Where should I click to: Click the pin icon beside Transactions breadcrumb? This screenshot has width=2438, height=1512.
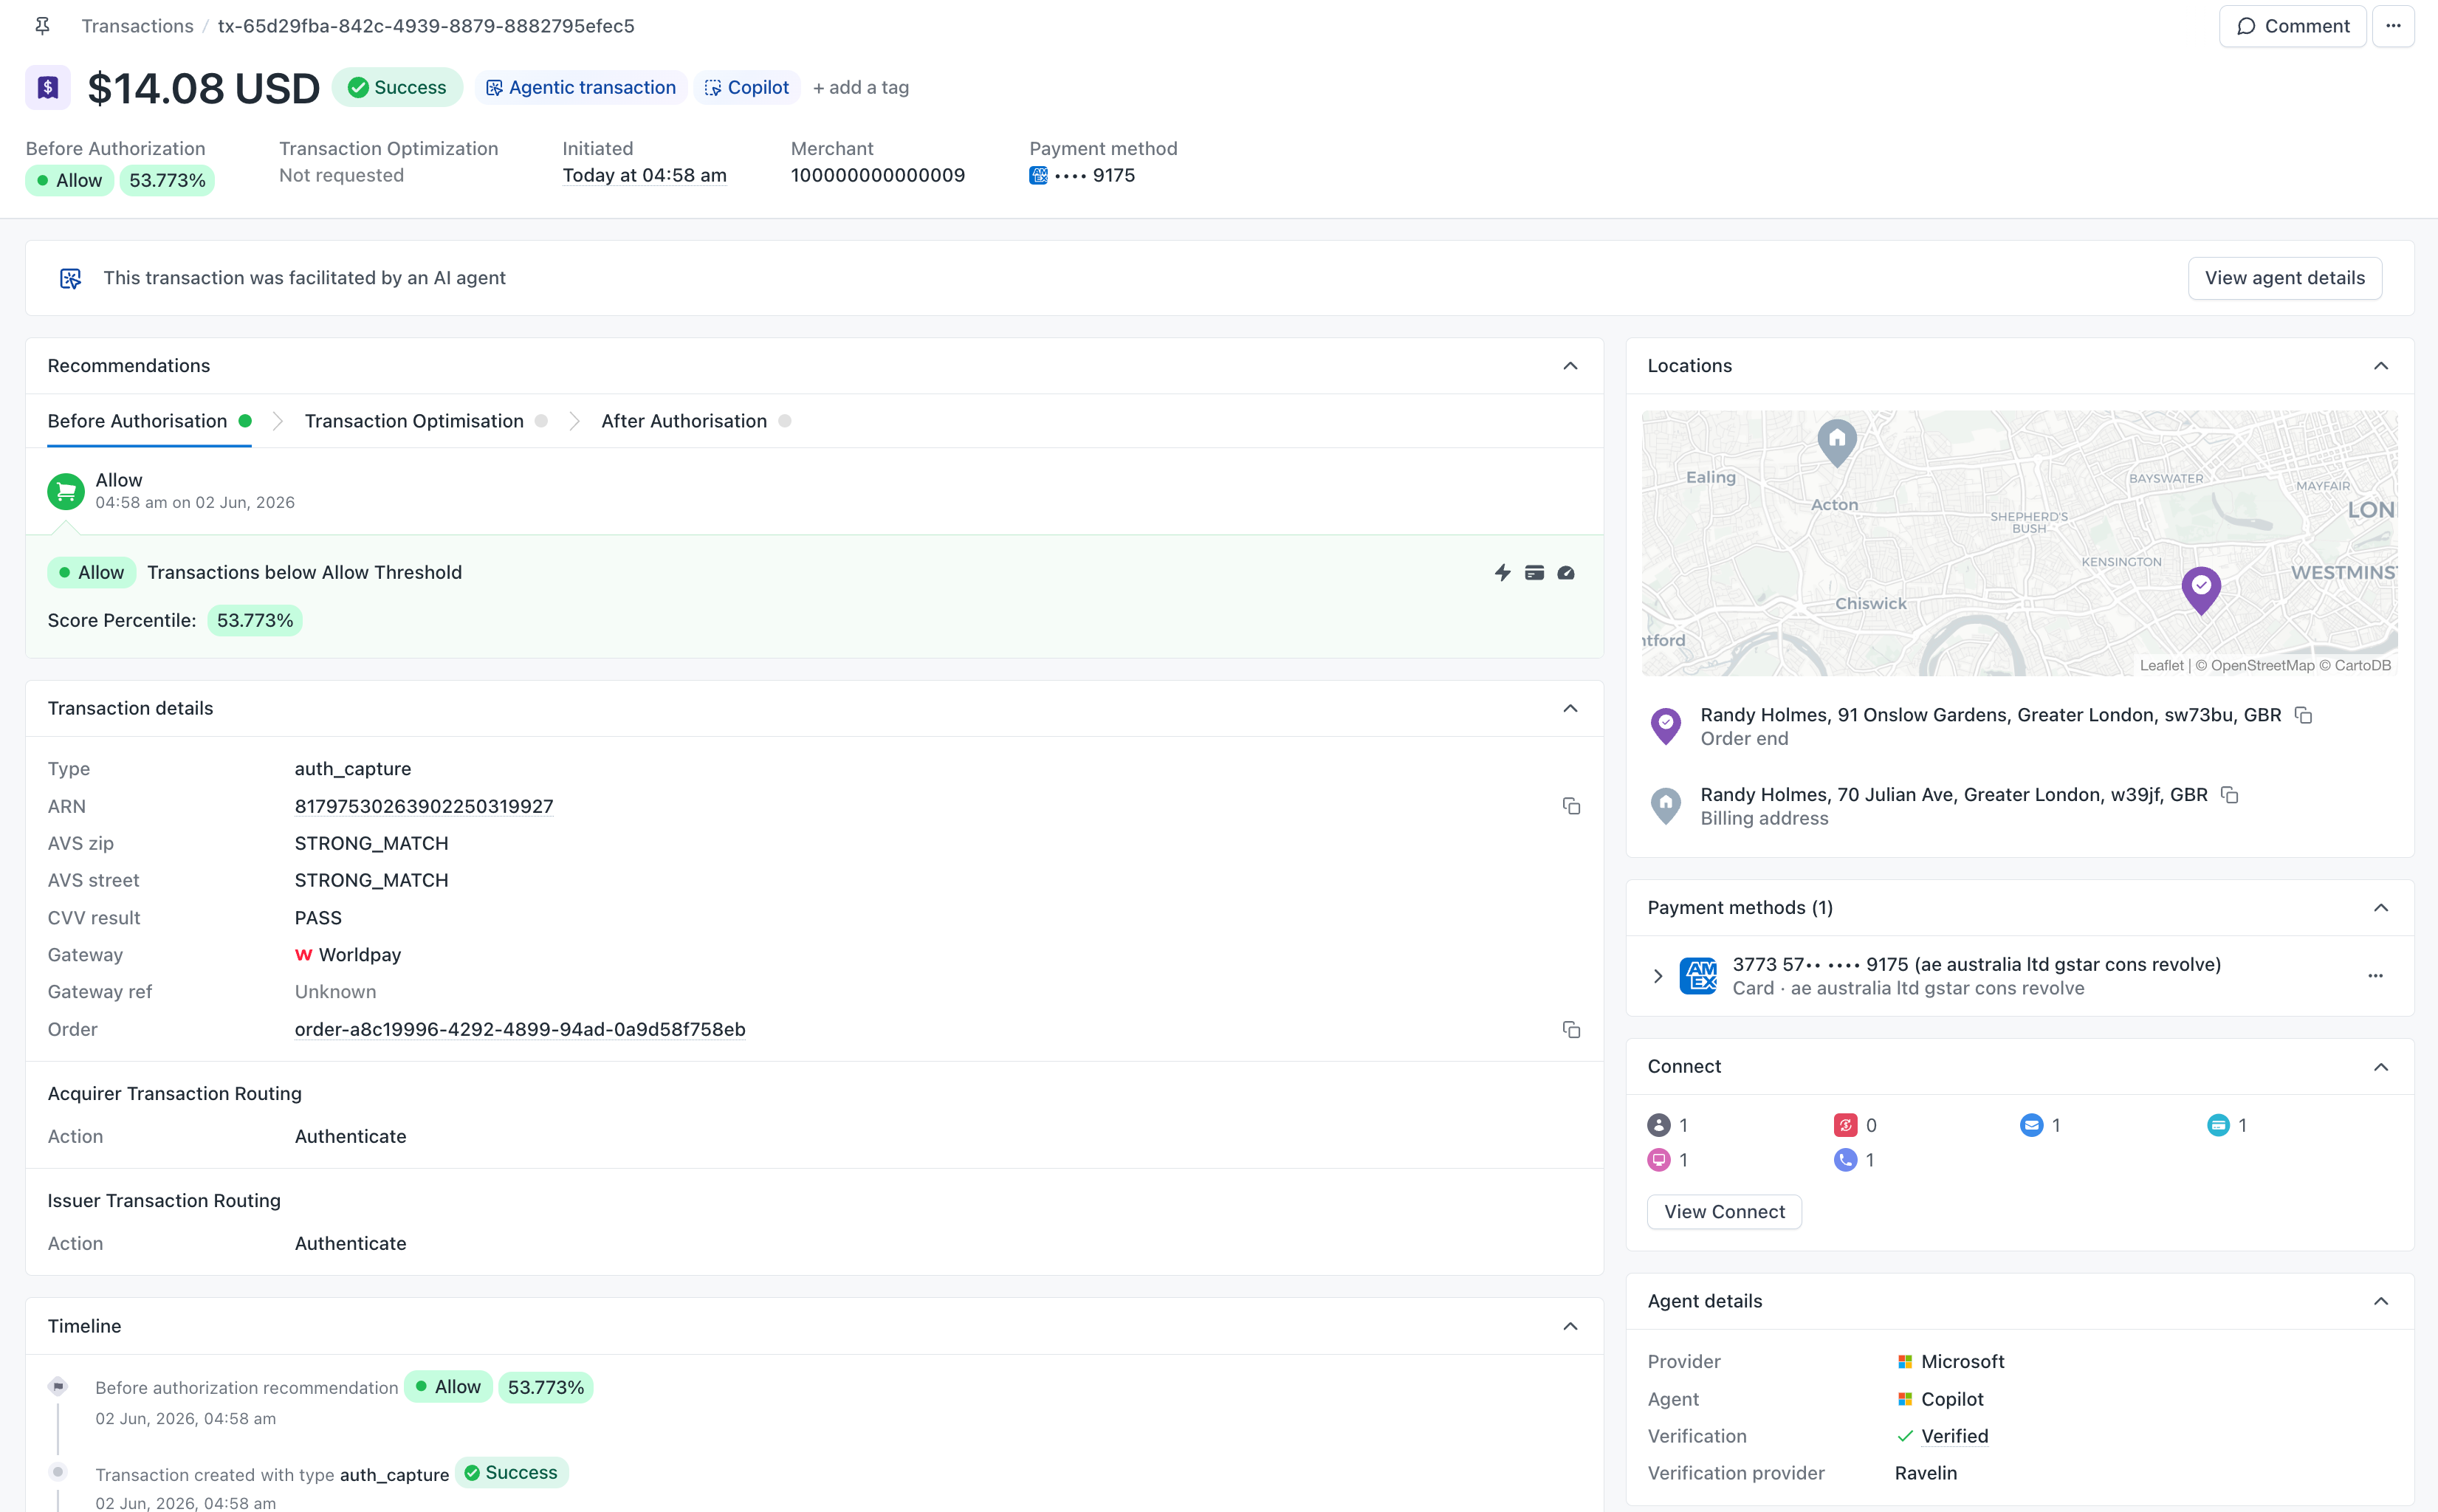(42, 26)
